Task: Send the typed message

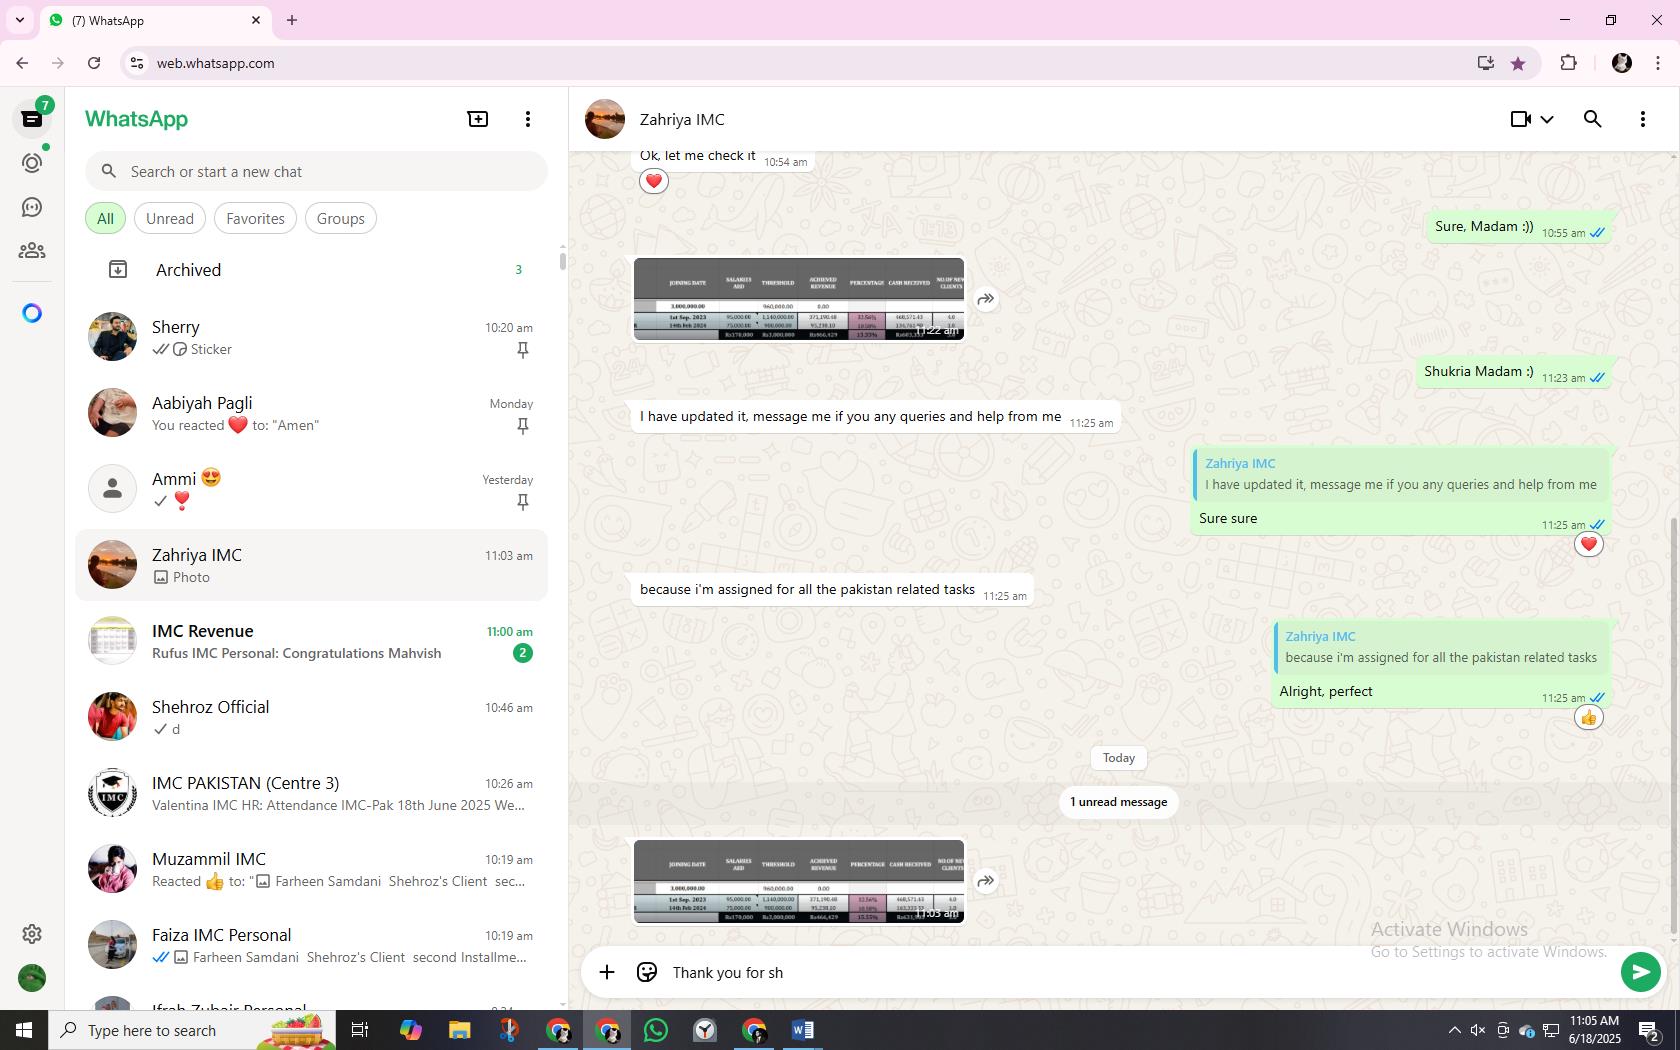Action: pos(1640,972)
